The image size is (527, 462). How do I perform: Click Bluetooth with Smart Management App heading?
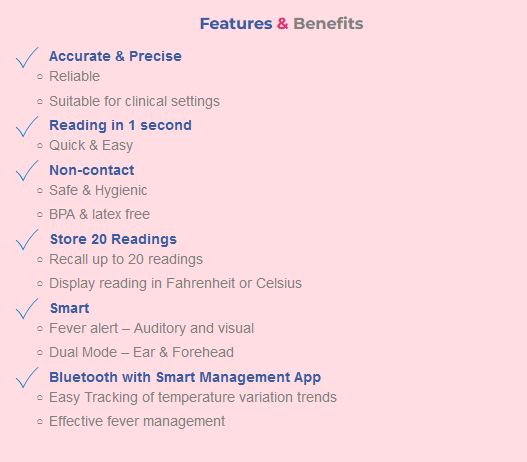[185, 377]
